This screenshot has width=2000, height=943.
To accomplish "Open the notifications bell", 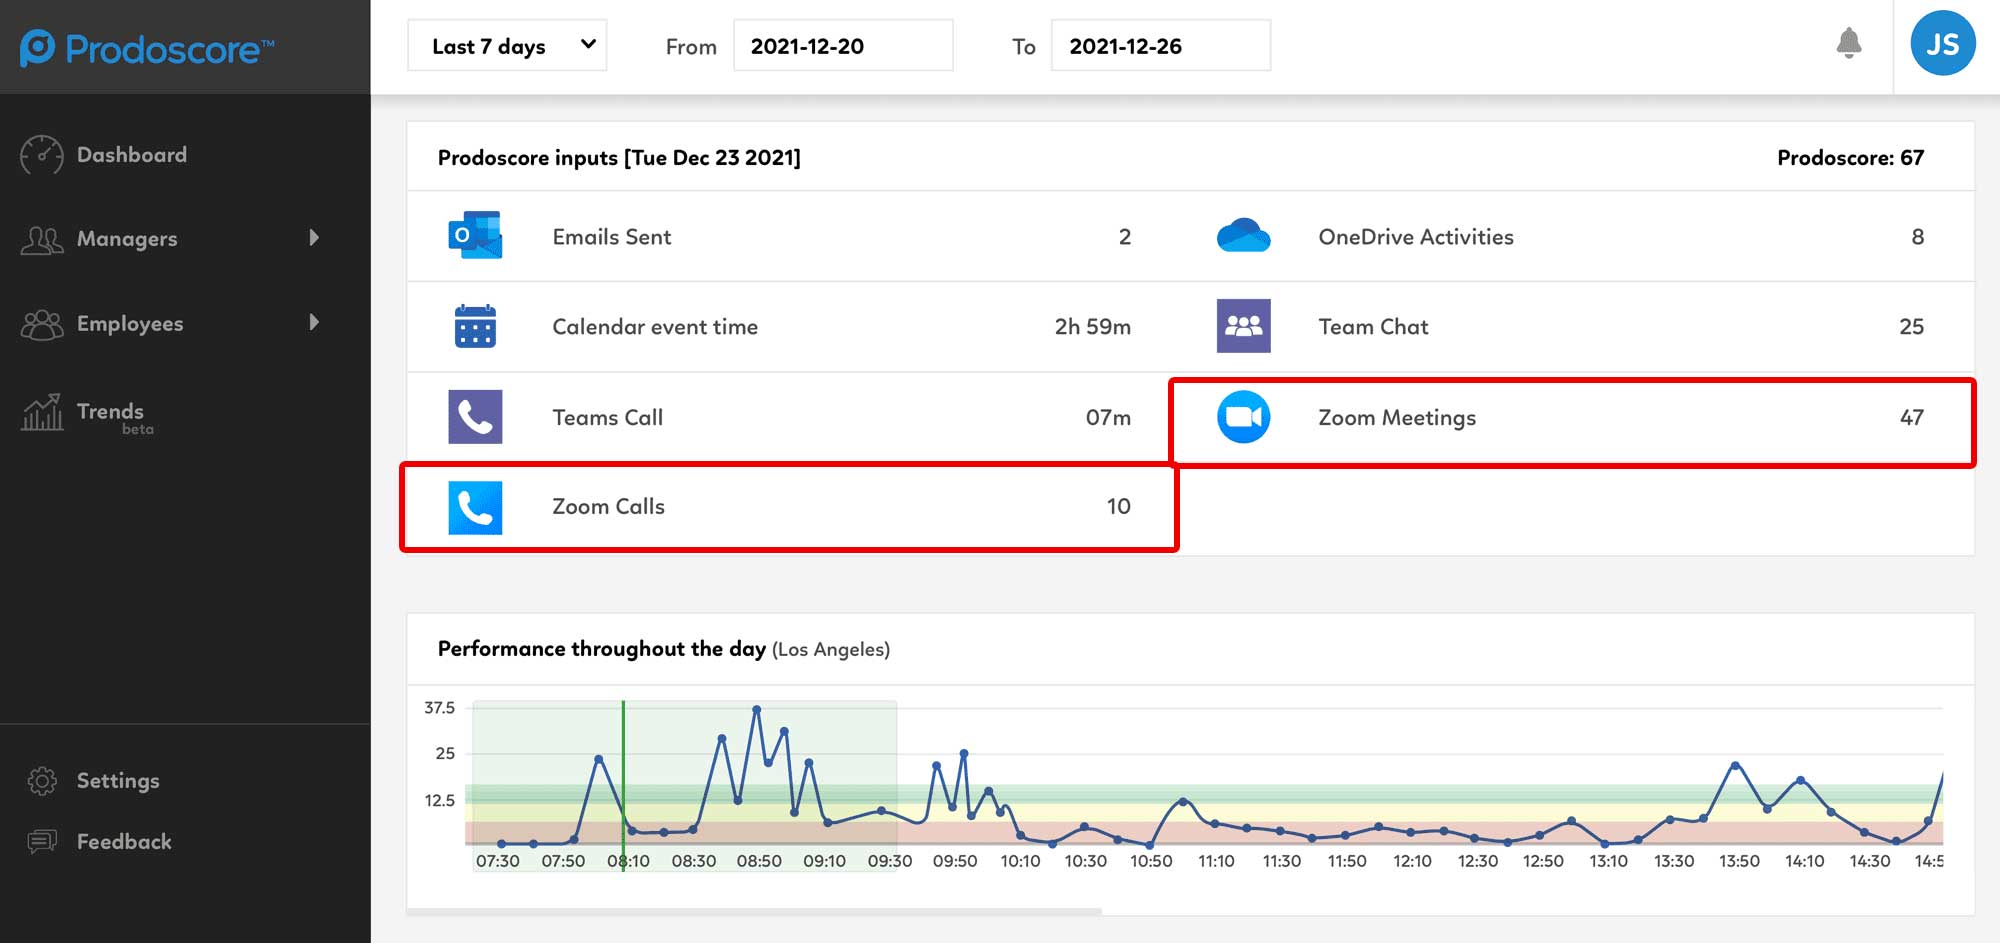I will (x=1849, y=44).
